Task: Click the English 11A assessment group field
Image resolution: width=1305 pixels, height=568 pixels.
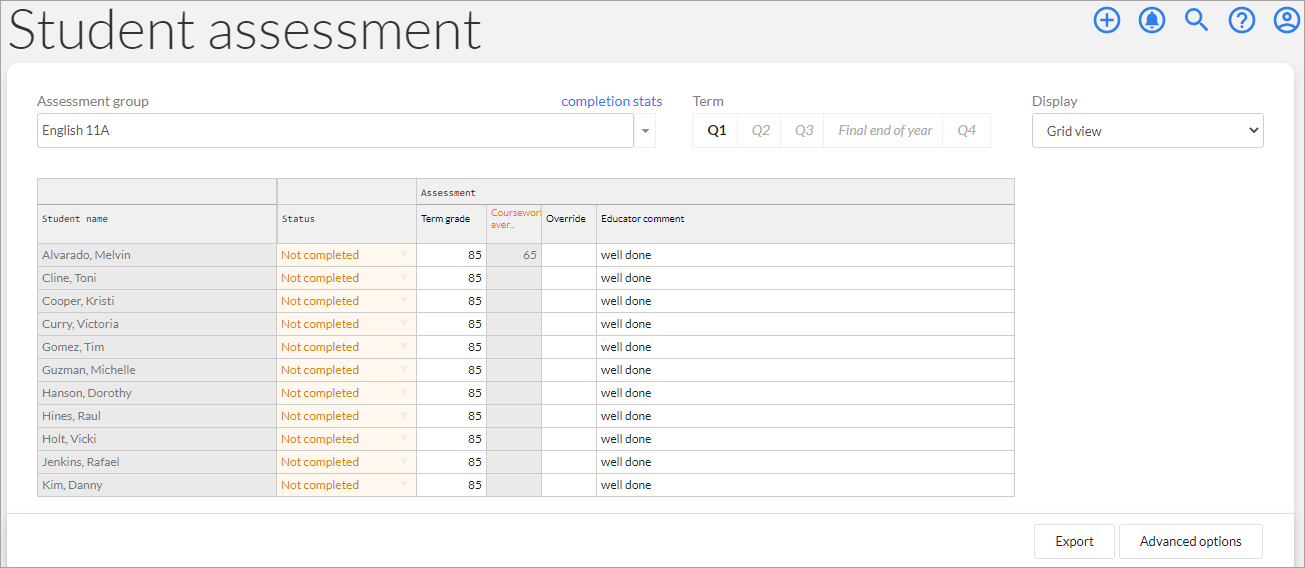Action: click(335, 131)
